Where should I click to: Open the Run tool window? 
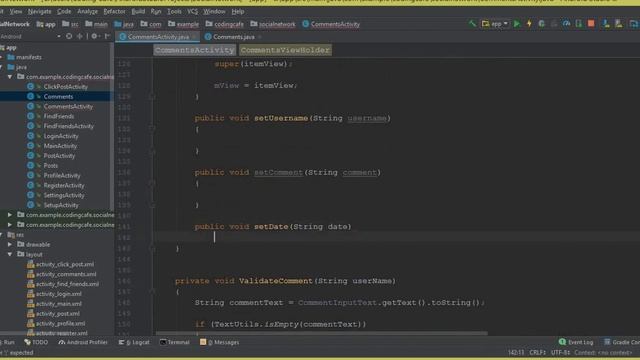click(7, 342)
